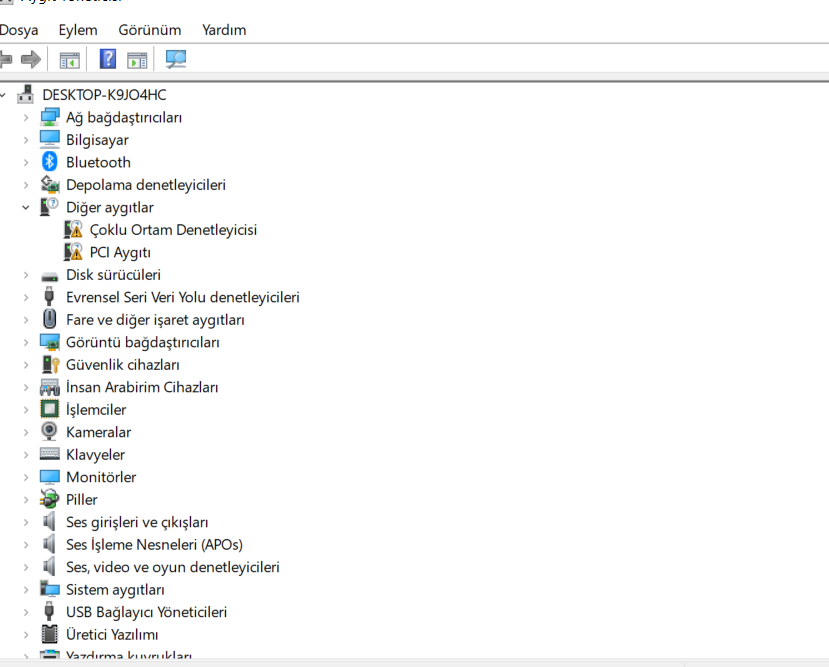Click display adapter icon next to Görüntü bağdaştırıcıları
Image resolution: width=829 pixels, height=667 pixels.
click(x=50, y=342)
